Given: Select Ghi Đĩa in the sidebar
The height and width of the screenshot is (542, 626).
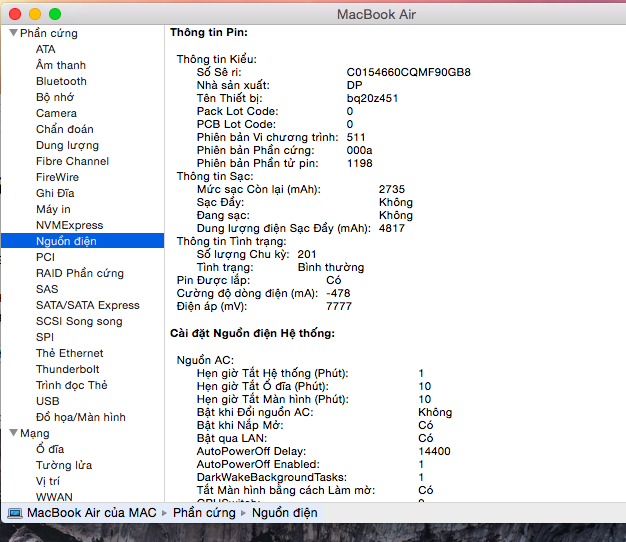Looking at the screenshot, I should pos(55,193).
